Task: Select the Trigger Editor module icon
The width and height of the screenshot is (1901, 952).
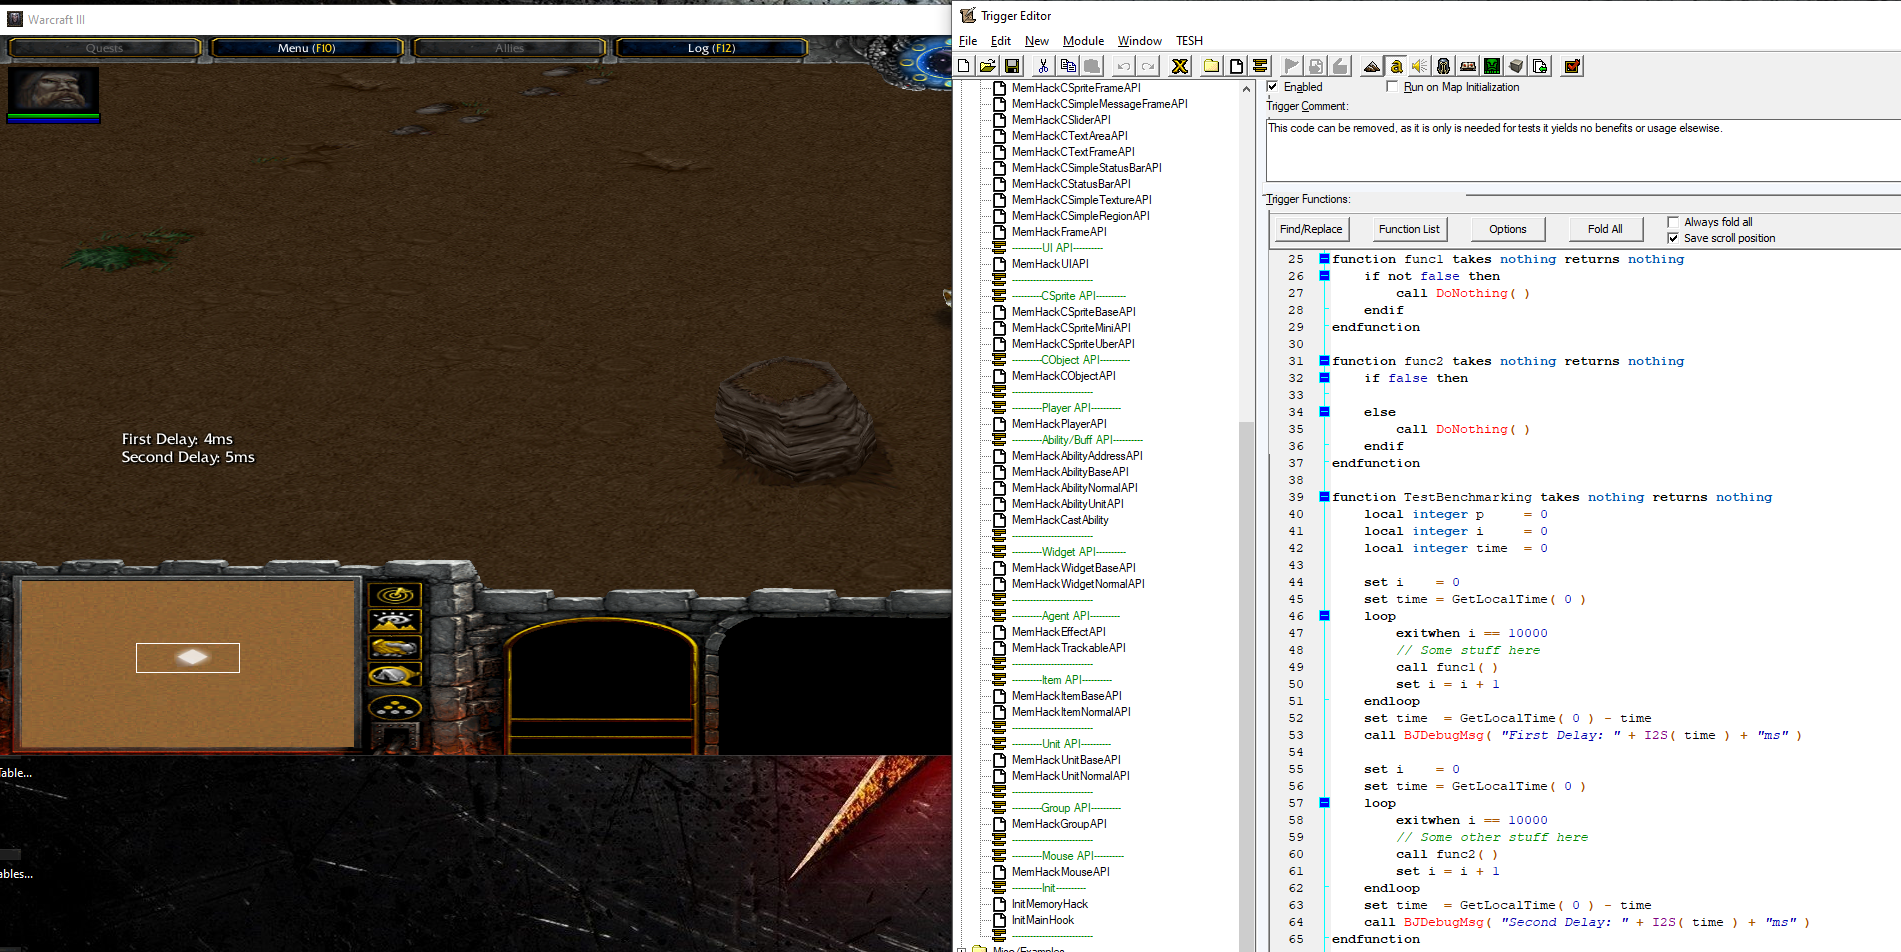Action: [x=1396, y=66]
